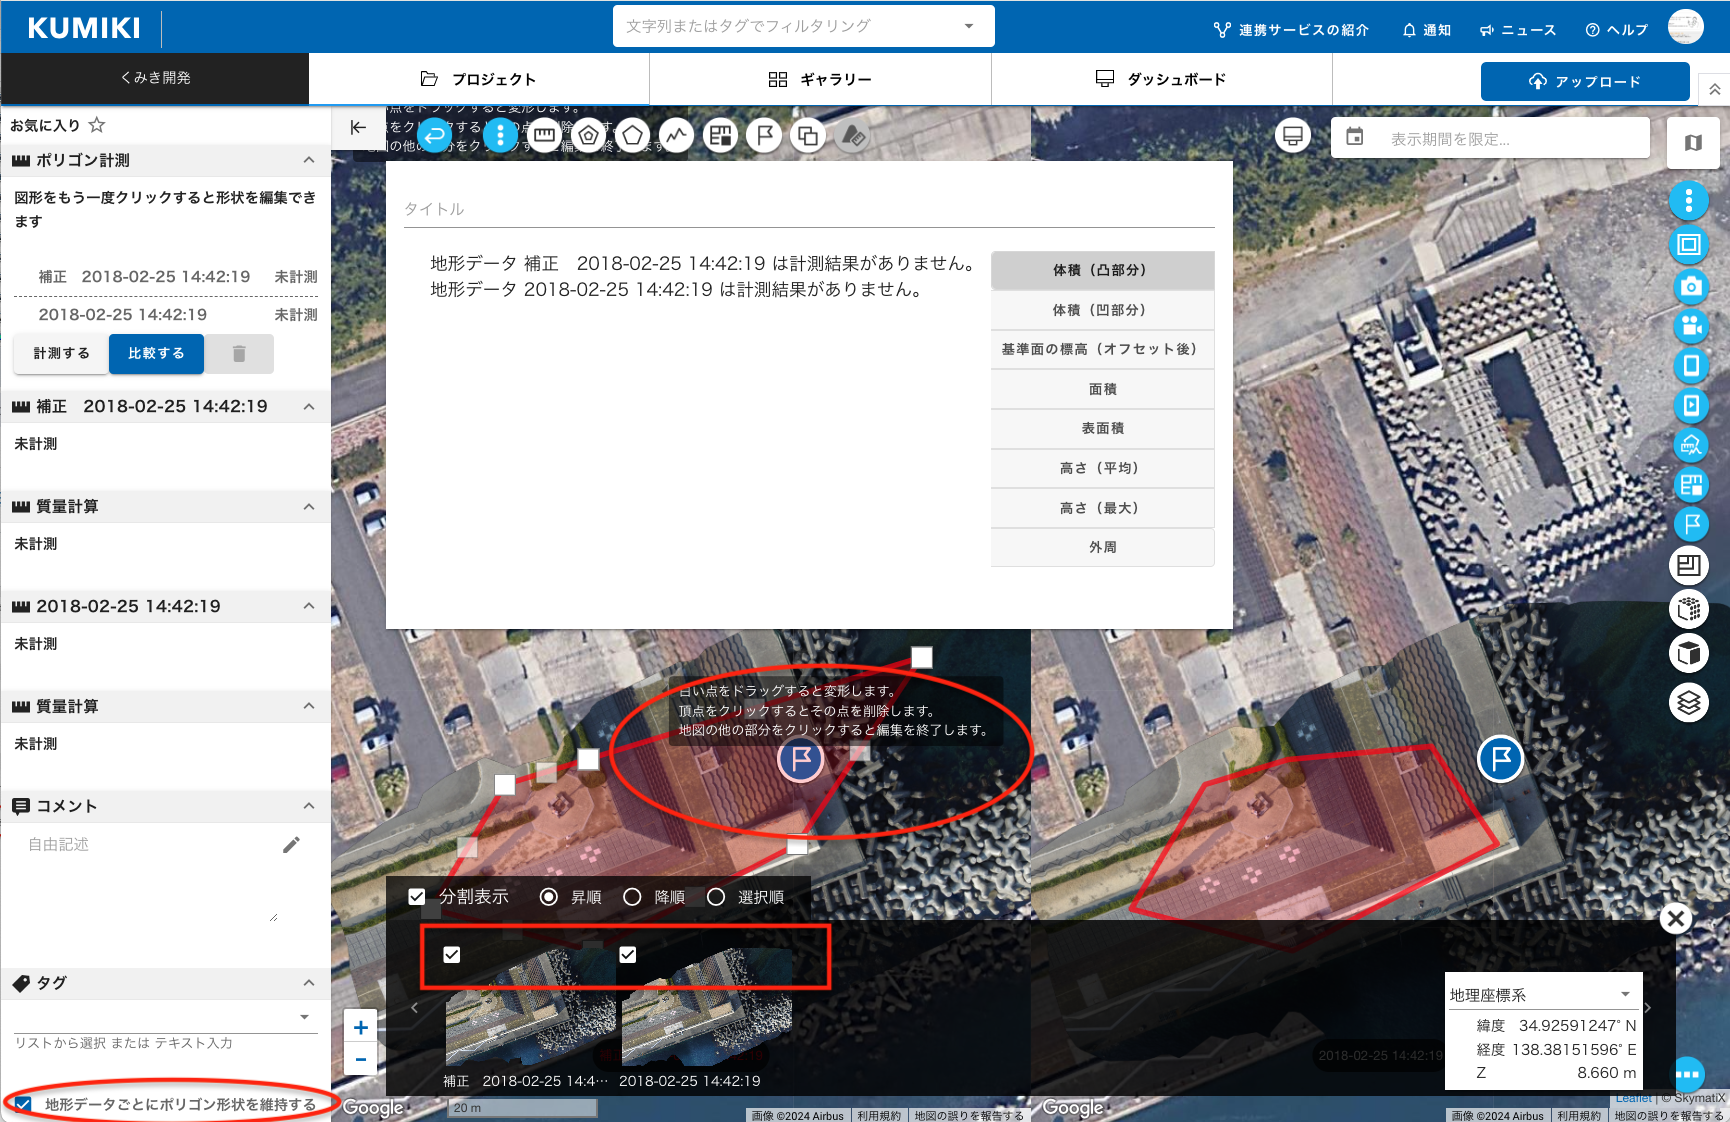Collapse the ポリゴン計測 section
This screenshot has height=1122, width=1730.
(309, 160)
